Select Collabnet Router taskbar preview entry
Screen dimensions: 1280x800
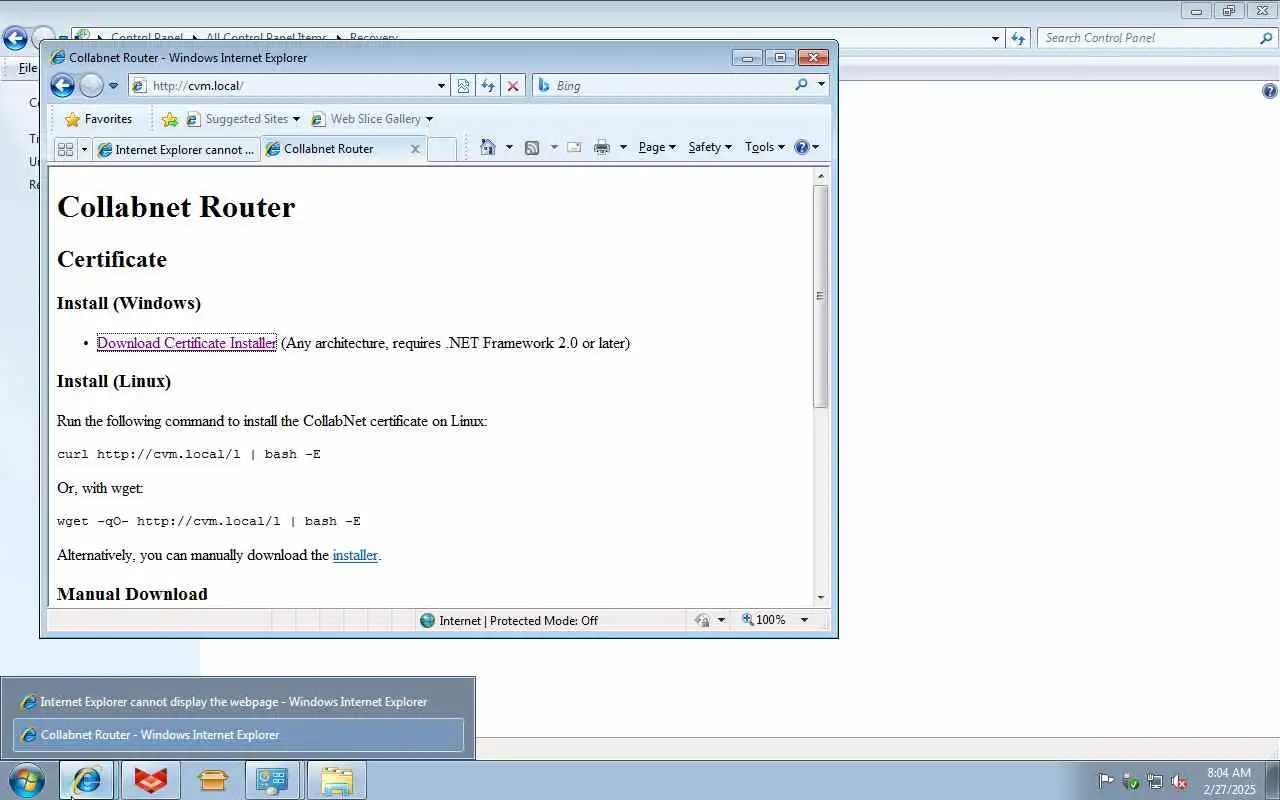(238, 735)
